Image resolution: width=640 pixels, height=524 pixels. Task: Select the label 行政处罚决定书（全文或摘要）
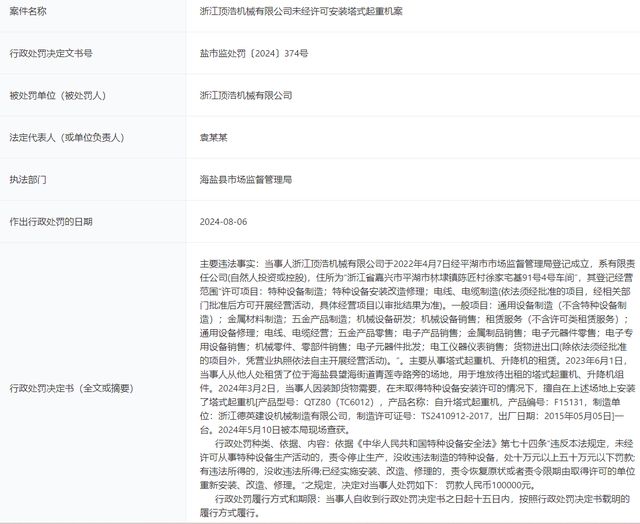coord(72,388)
